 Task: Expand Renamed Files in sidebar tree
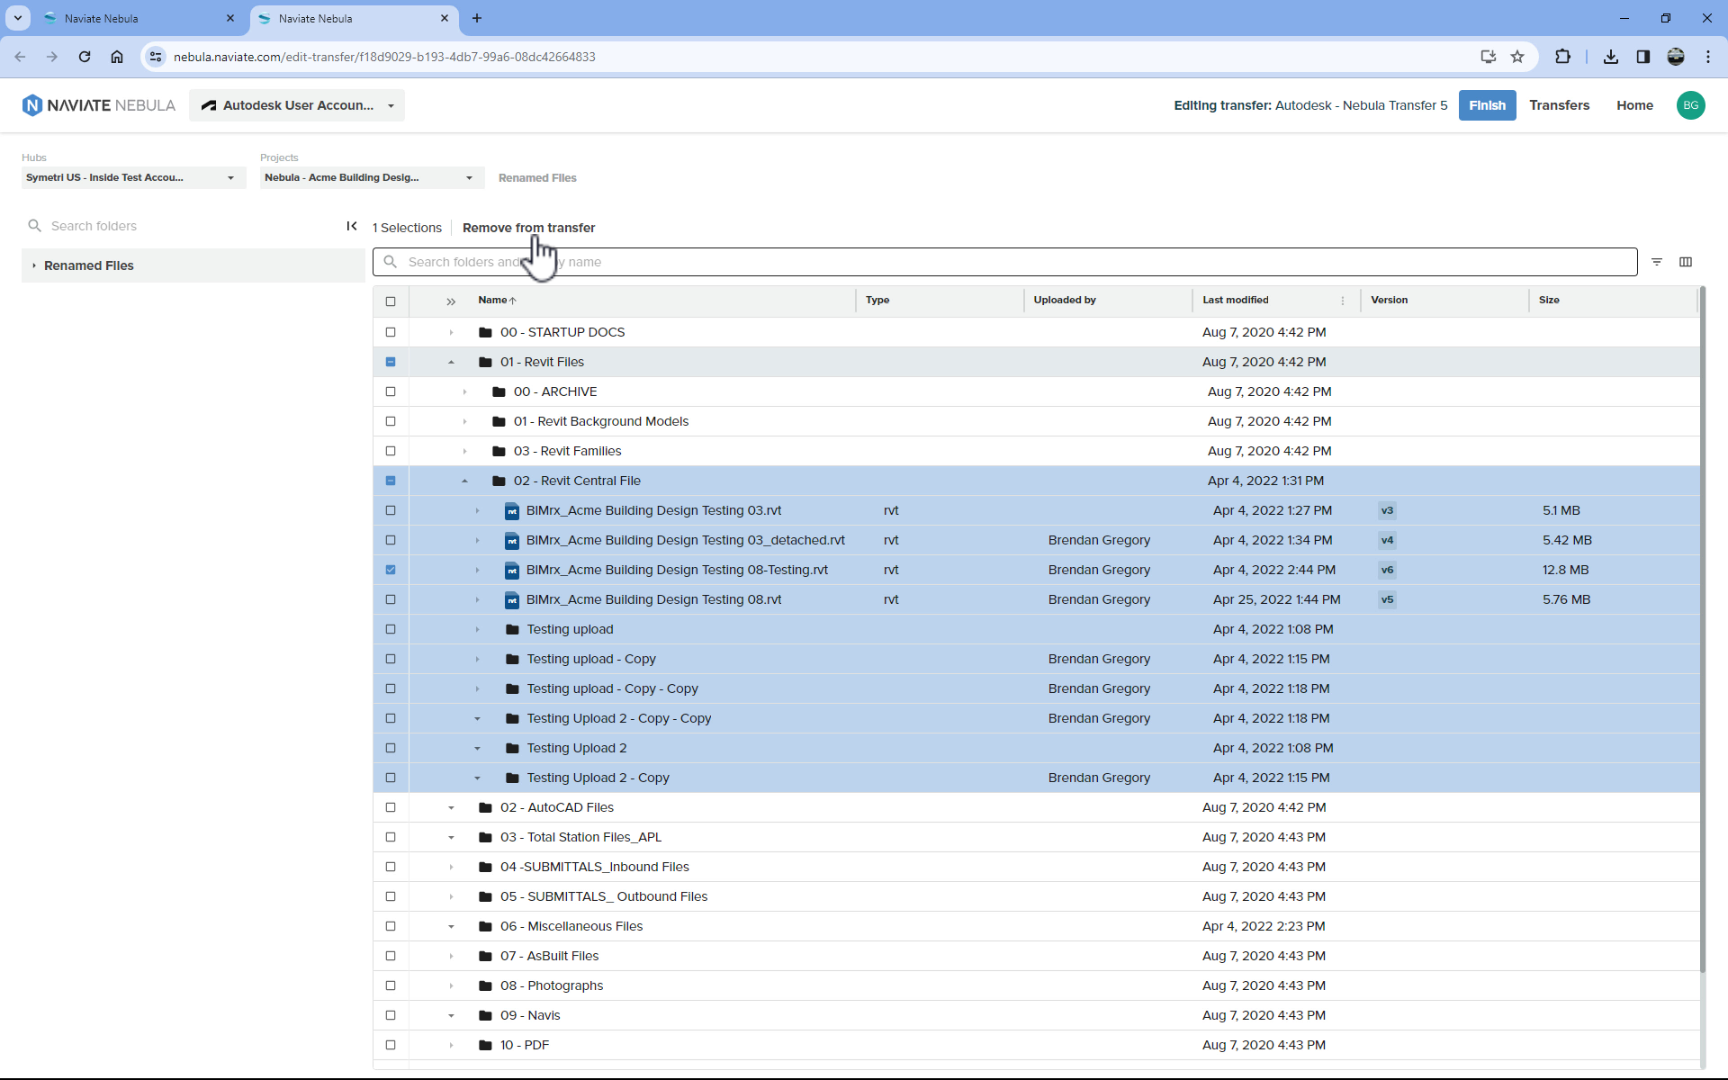click(34, 266)
